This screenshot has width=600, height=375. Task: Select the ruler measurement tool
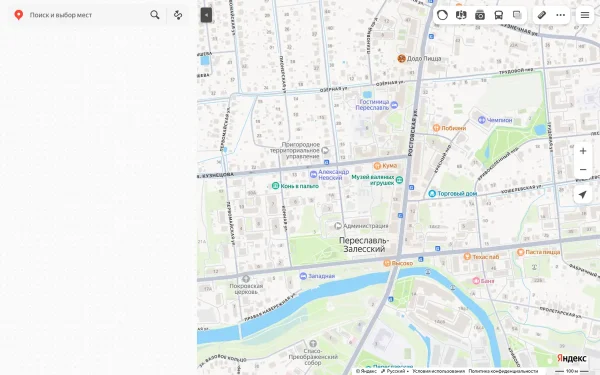tap(542, 15)
